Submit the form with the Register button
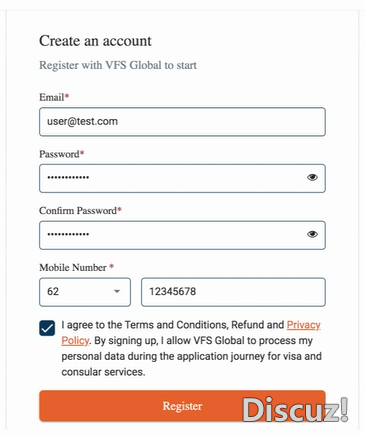The image size is (365, 434). coord(182,406)
